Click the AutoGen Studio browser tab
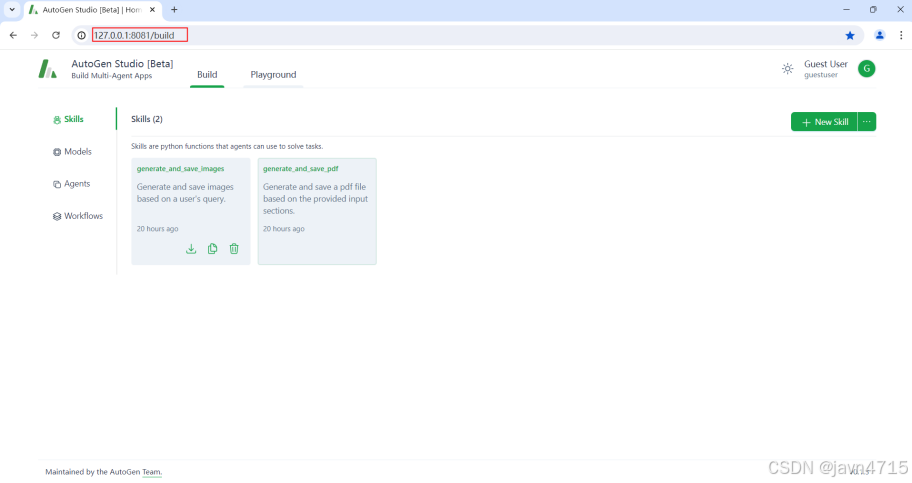This screenshot has width=912, height=483. point(92,10)
